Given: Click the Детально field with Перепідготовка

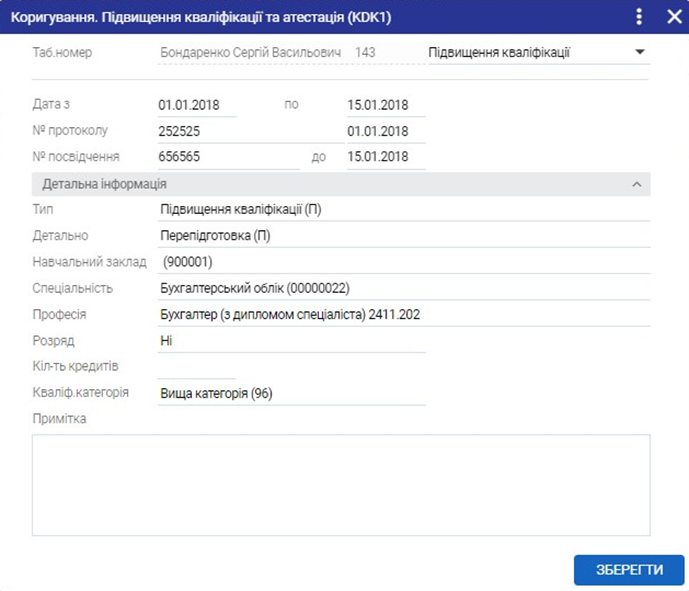Looking at the screenshot, I should click(403, 236).
